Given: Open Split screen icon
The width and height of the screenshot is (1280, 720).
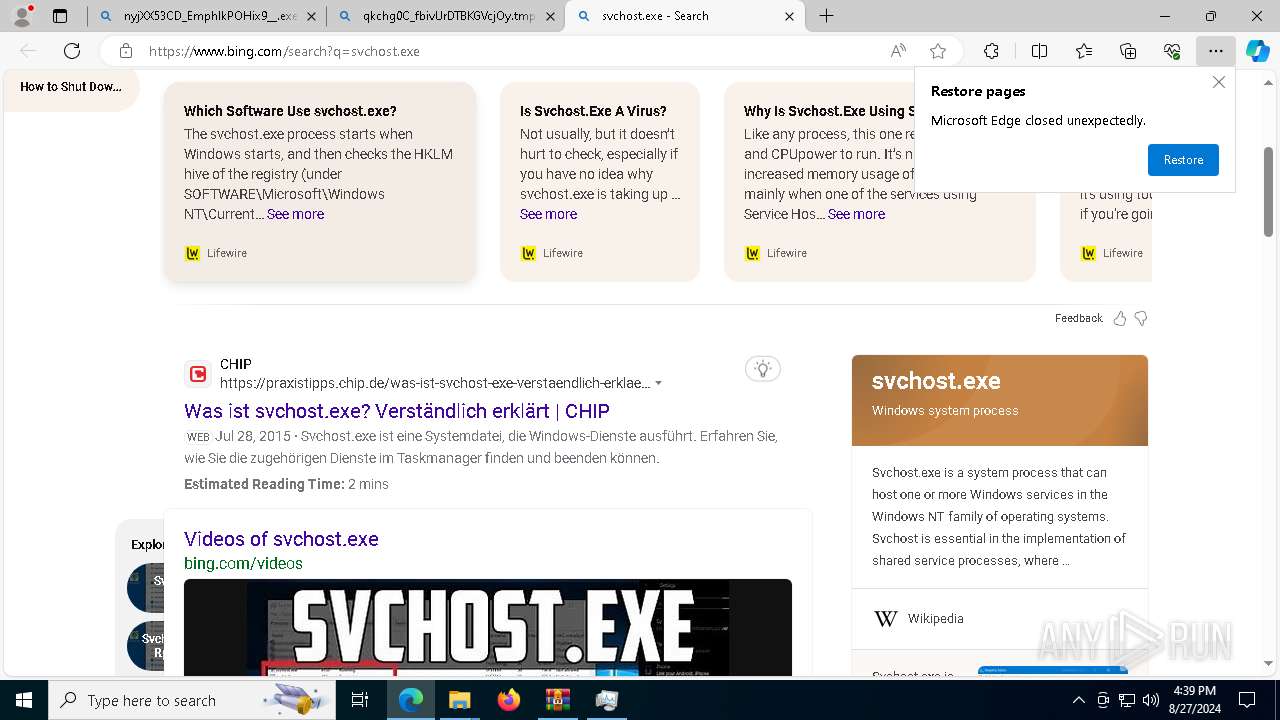Looking at the screenshot, I should click(x=1039, y=51).
